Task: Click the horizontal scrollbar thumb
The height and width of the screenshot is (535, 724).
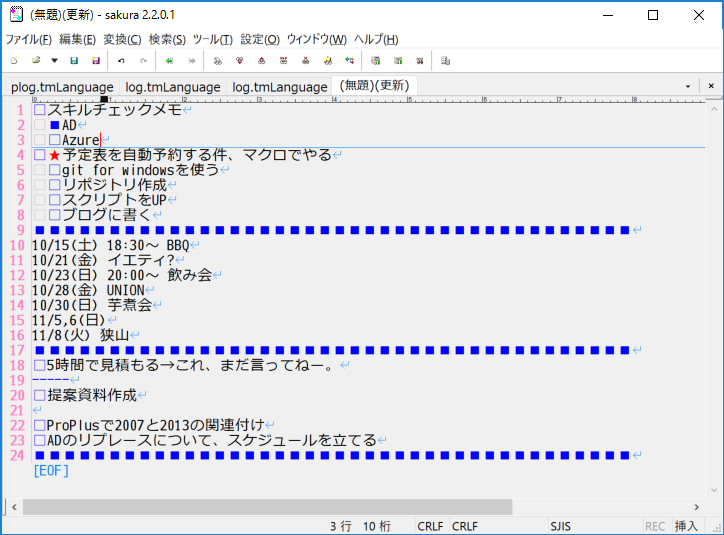Action: 268,507
